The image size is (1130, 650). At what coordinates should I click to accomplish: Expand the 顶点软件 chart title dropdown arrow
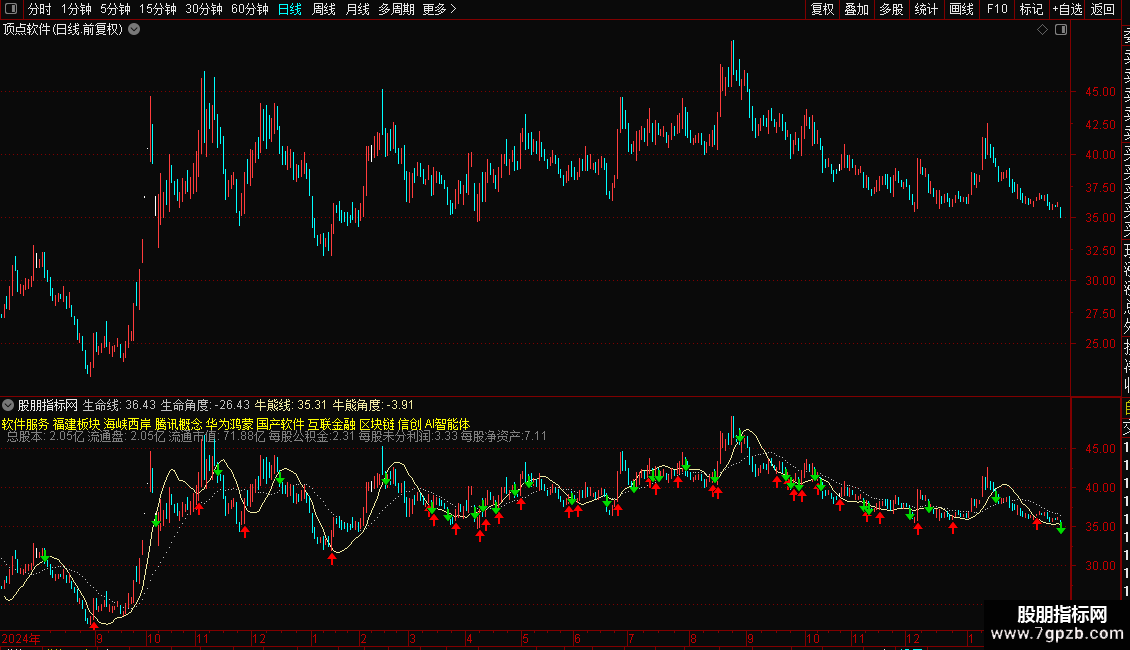click(134, 30)
